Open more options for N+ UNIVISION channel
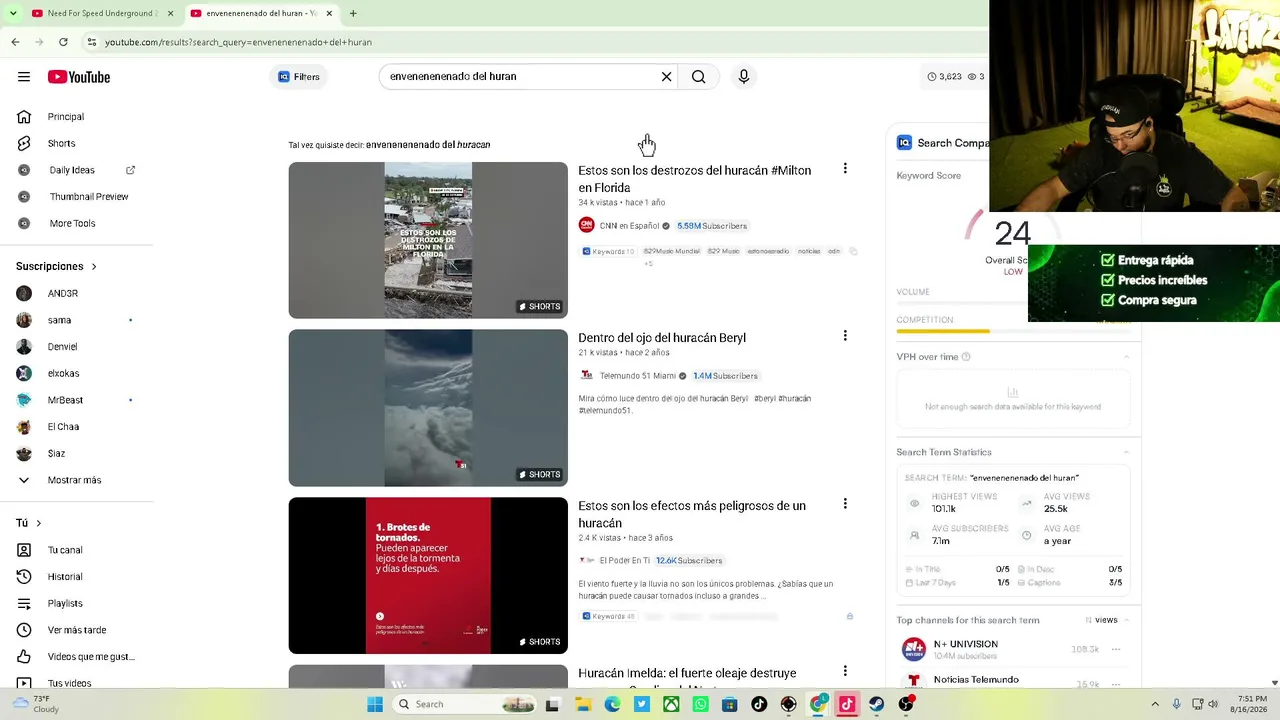 click(x=1116, y=649)
